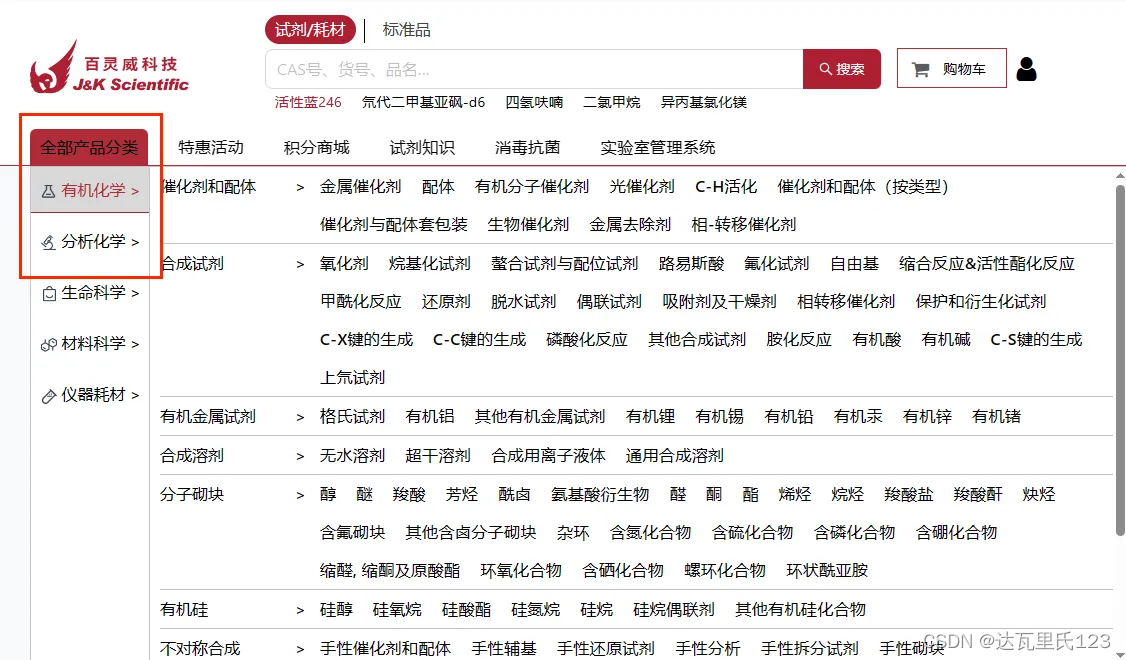Open the 合成用离子液体 link
This screenshot has width=1126, height=660.
(x=549, y=456)
